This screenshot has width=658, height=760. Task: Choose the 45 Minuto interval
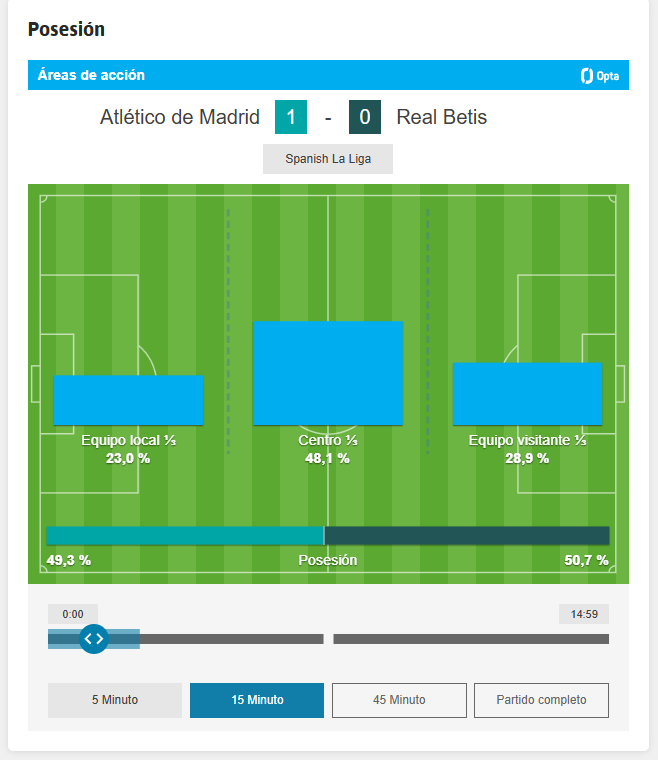399,700
